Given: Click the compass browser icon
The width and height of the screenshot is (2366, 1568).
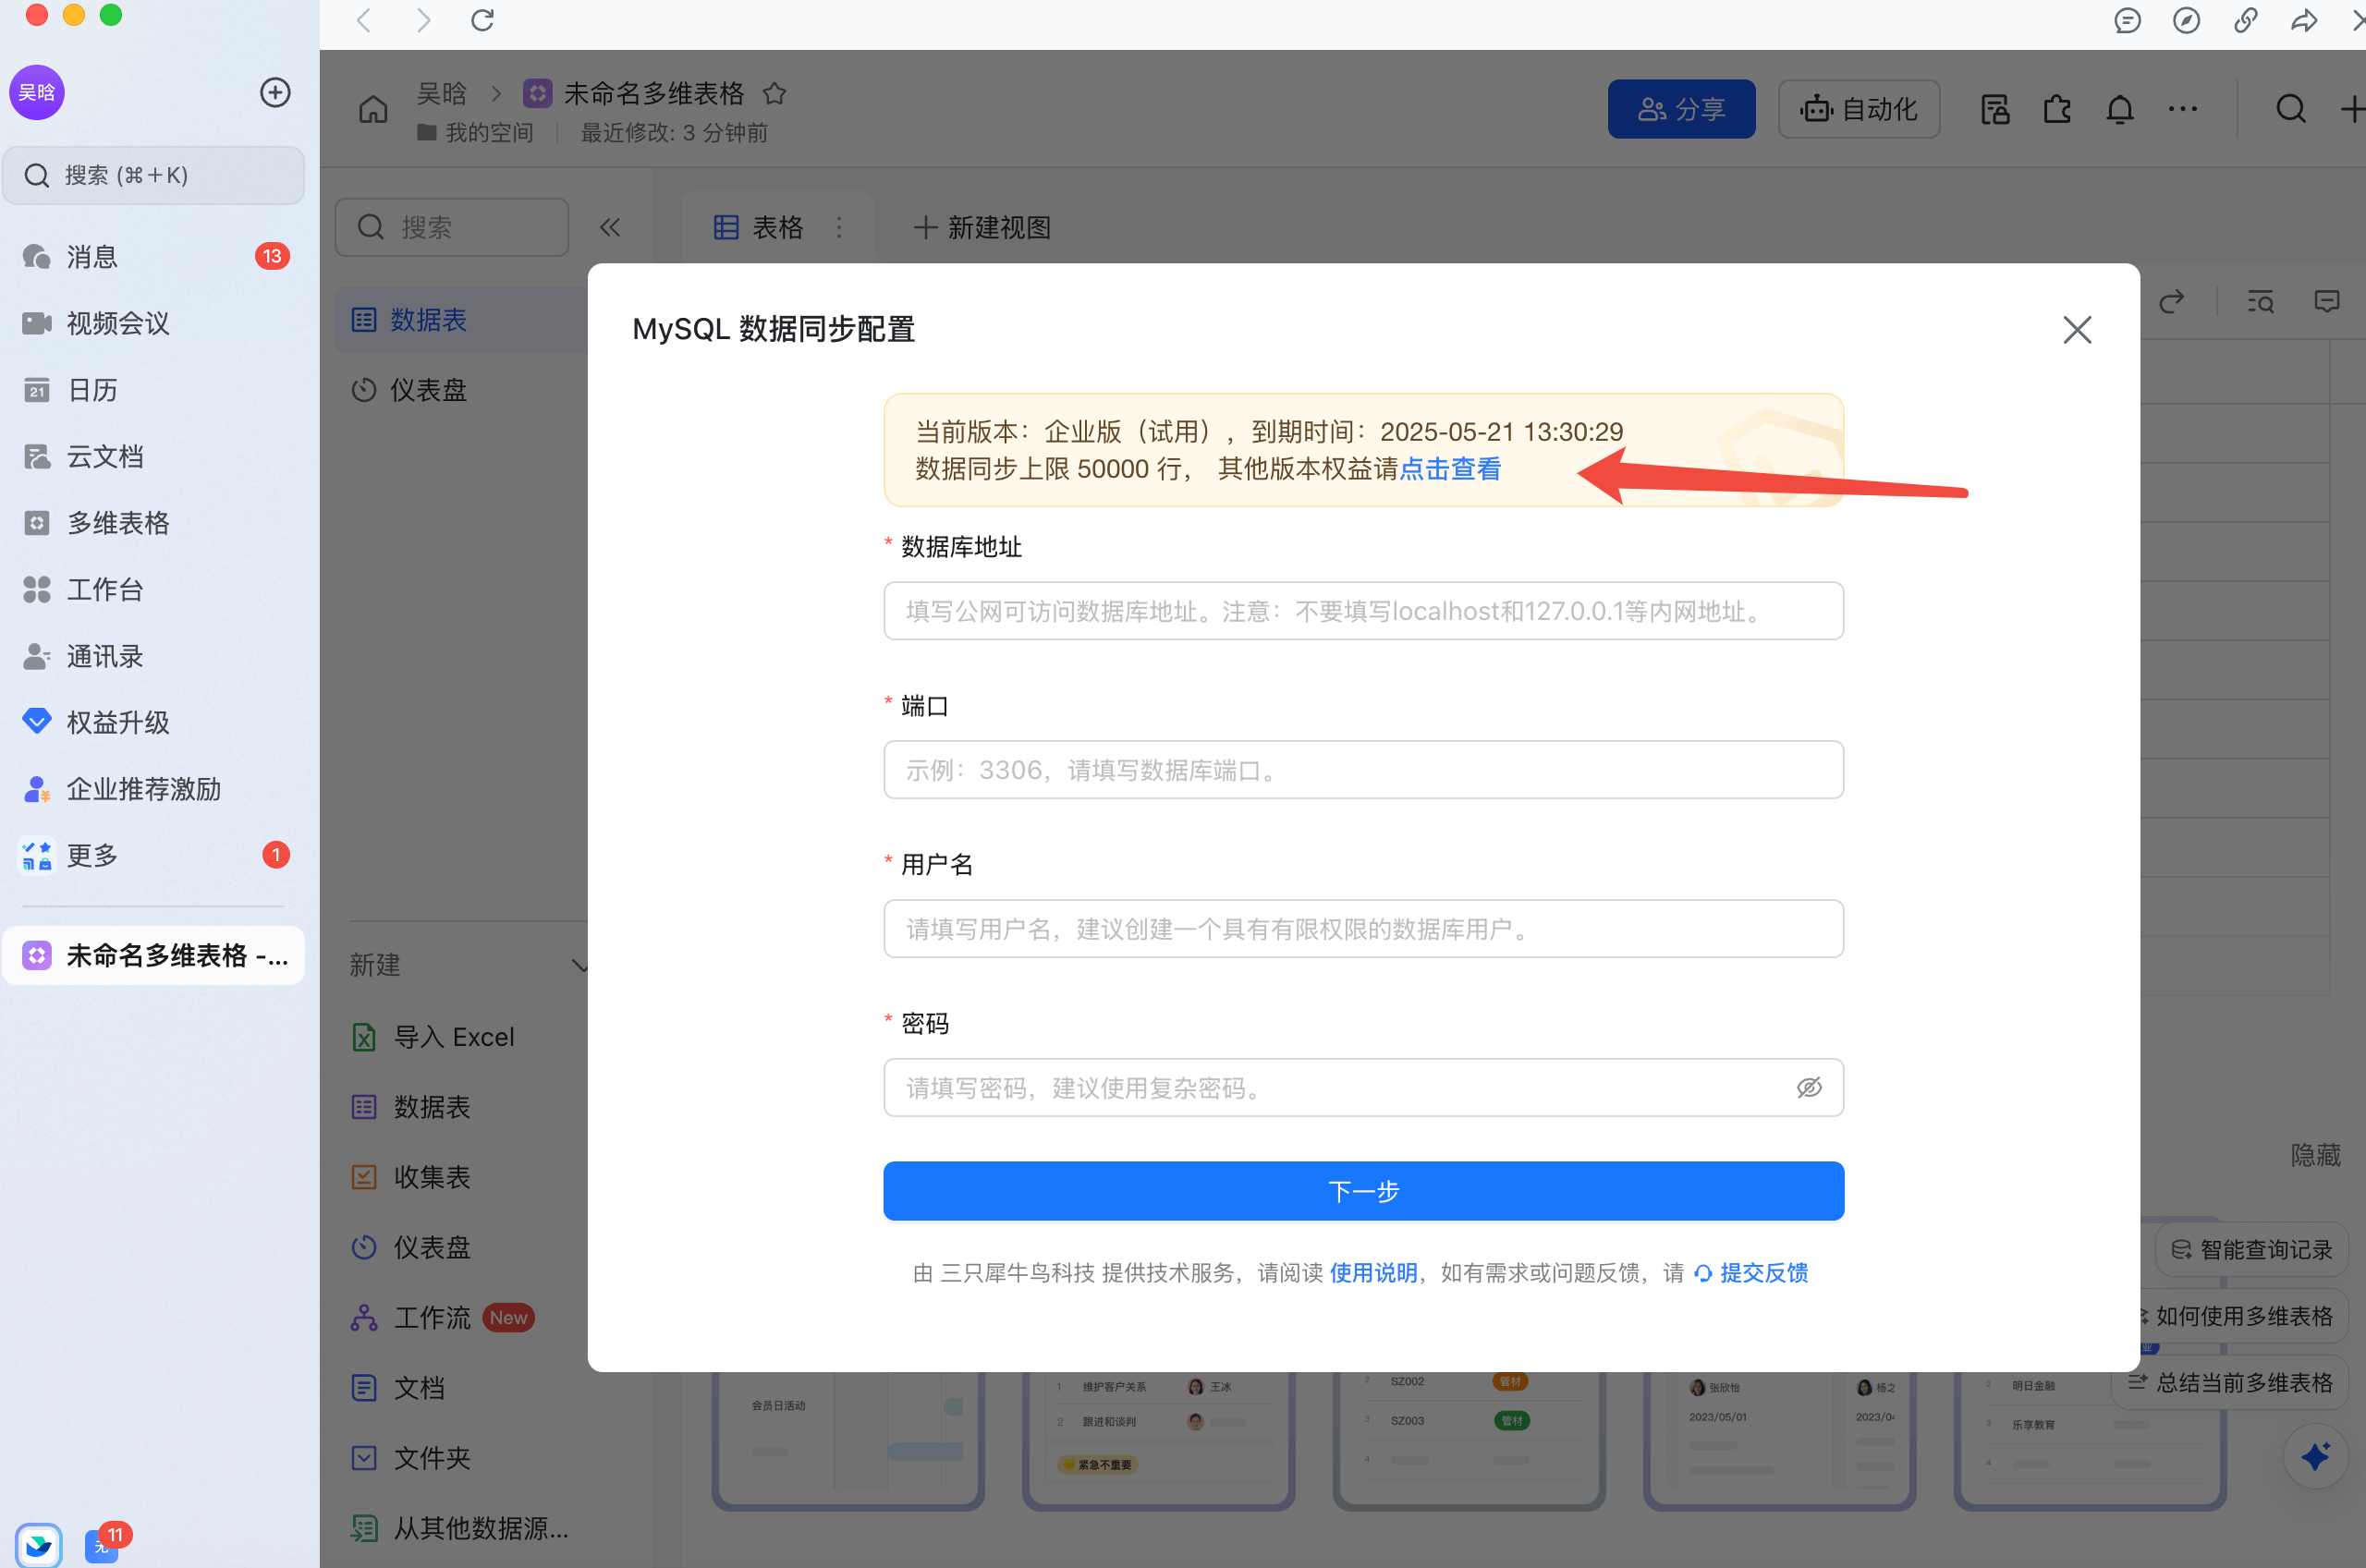Looking at the screenshot, I should 2186,20.
